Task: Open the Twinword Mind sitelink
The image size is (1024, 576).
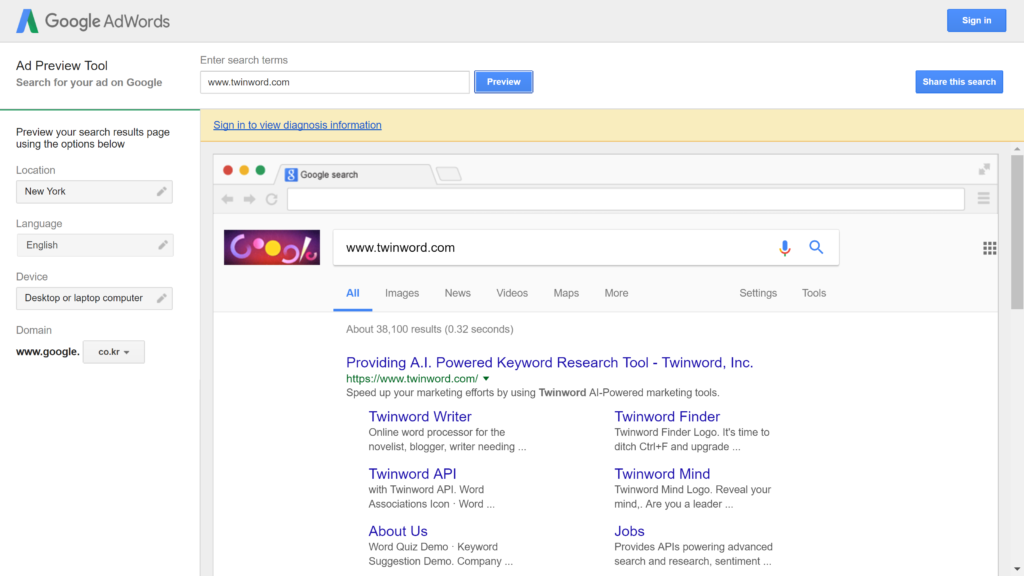Action: click(662, 474)
